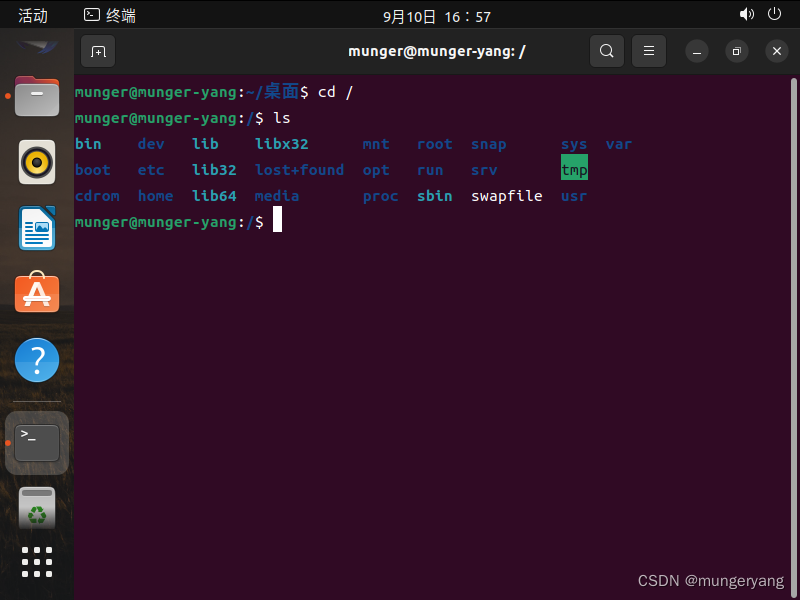Click the 'bin' directory name
This screenshot has height=600, width=800.
88,144
